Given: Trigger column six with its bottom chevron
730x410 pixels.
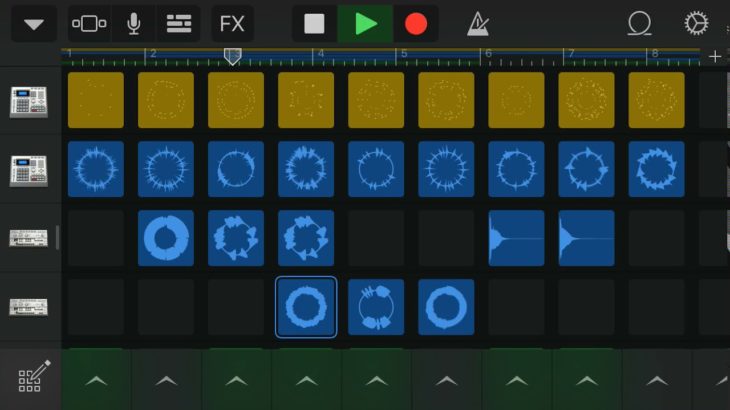Looking at the screenshot, I should click(447, 380).
